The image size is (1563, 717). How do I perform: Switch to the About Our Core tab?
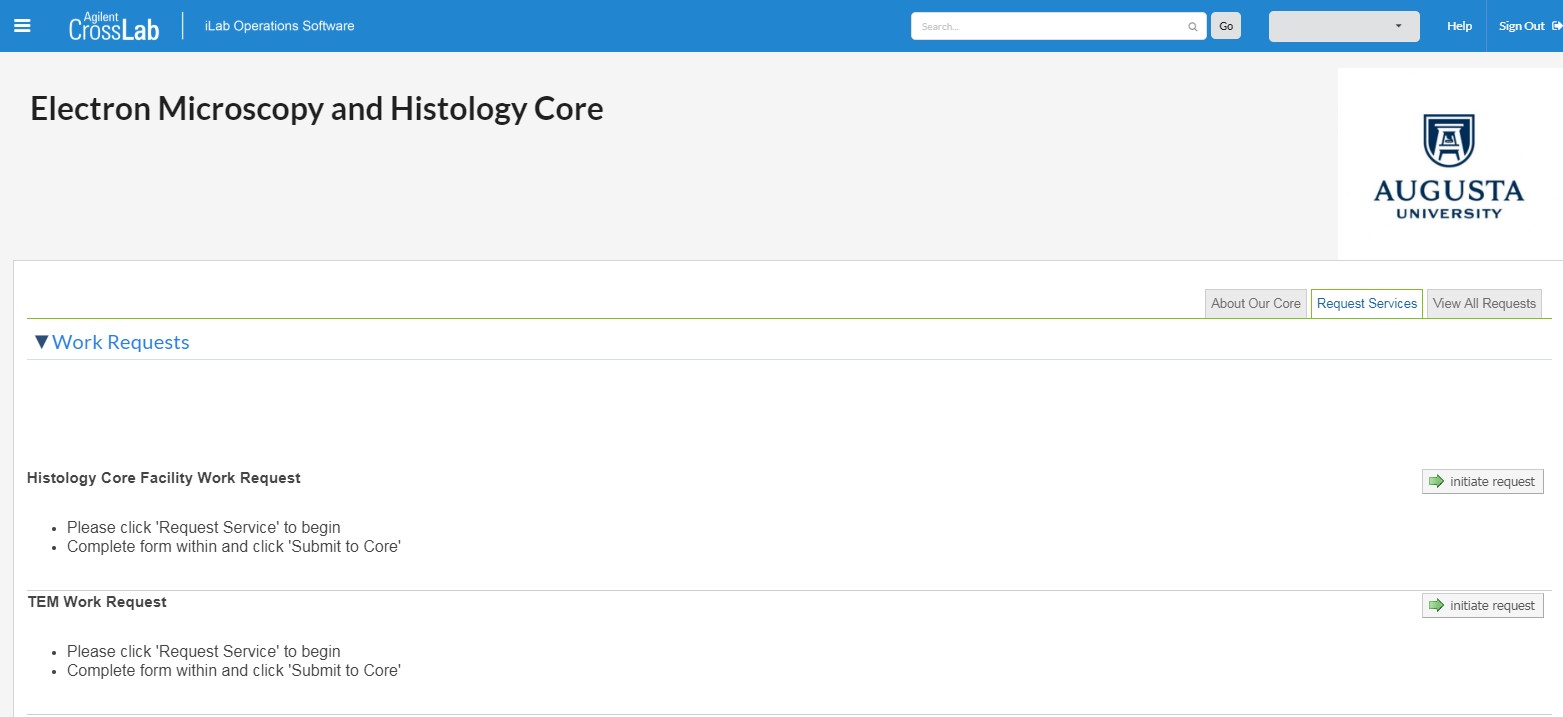pyautogui.click(x=1256, y=304)
